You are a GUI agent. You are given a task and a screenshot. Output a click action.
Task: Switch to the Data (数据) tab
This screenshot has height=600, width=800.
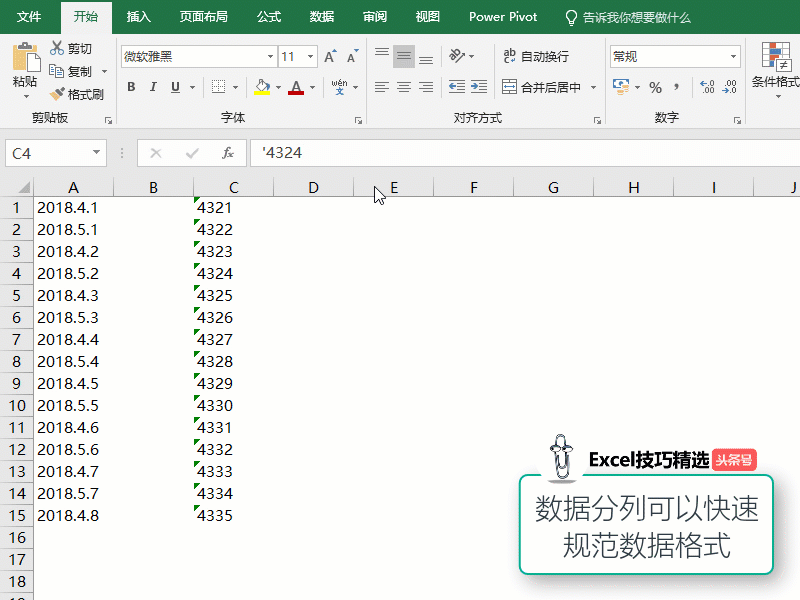point(322,17)
